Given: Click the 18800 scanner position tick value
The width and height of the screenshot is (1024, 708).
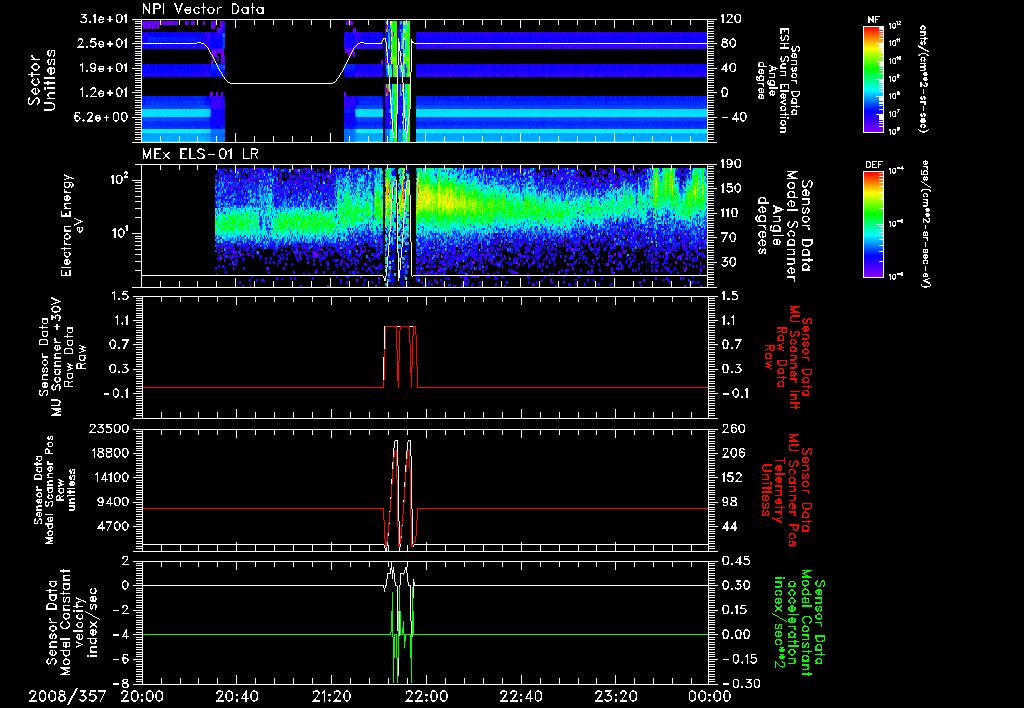Looking at the screenshot, I should click(x=109, y=453).
